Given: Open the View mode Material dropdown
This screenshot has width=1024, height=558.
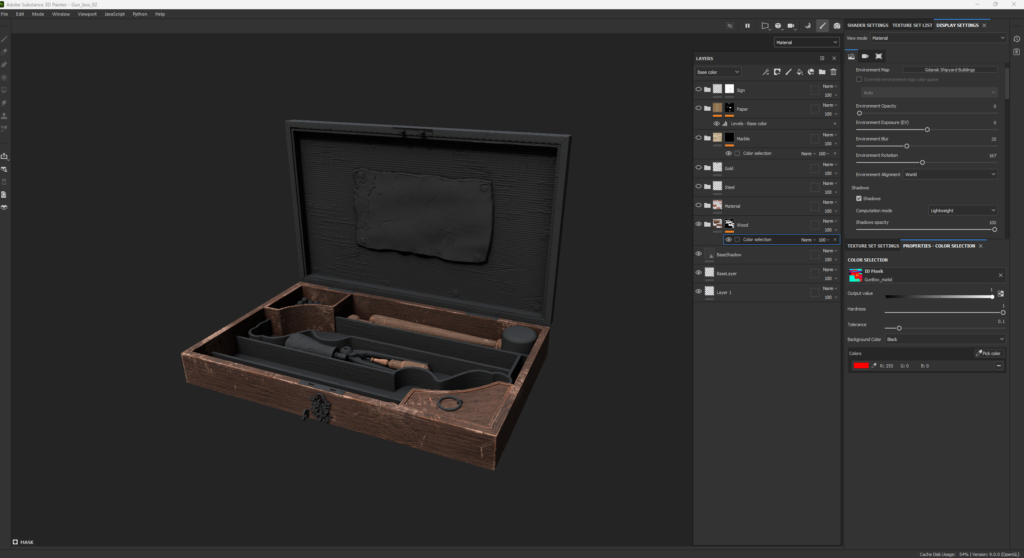Looking at the screenshot, I should [938, 39].
